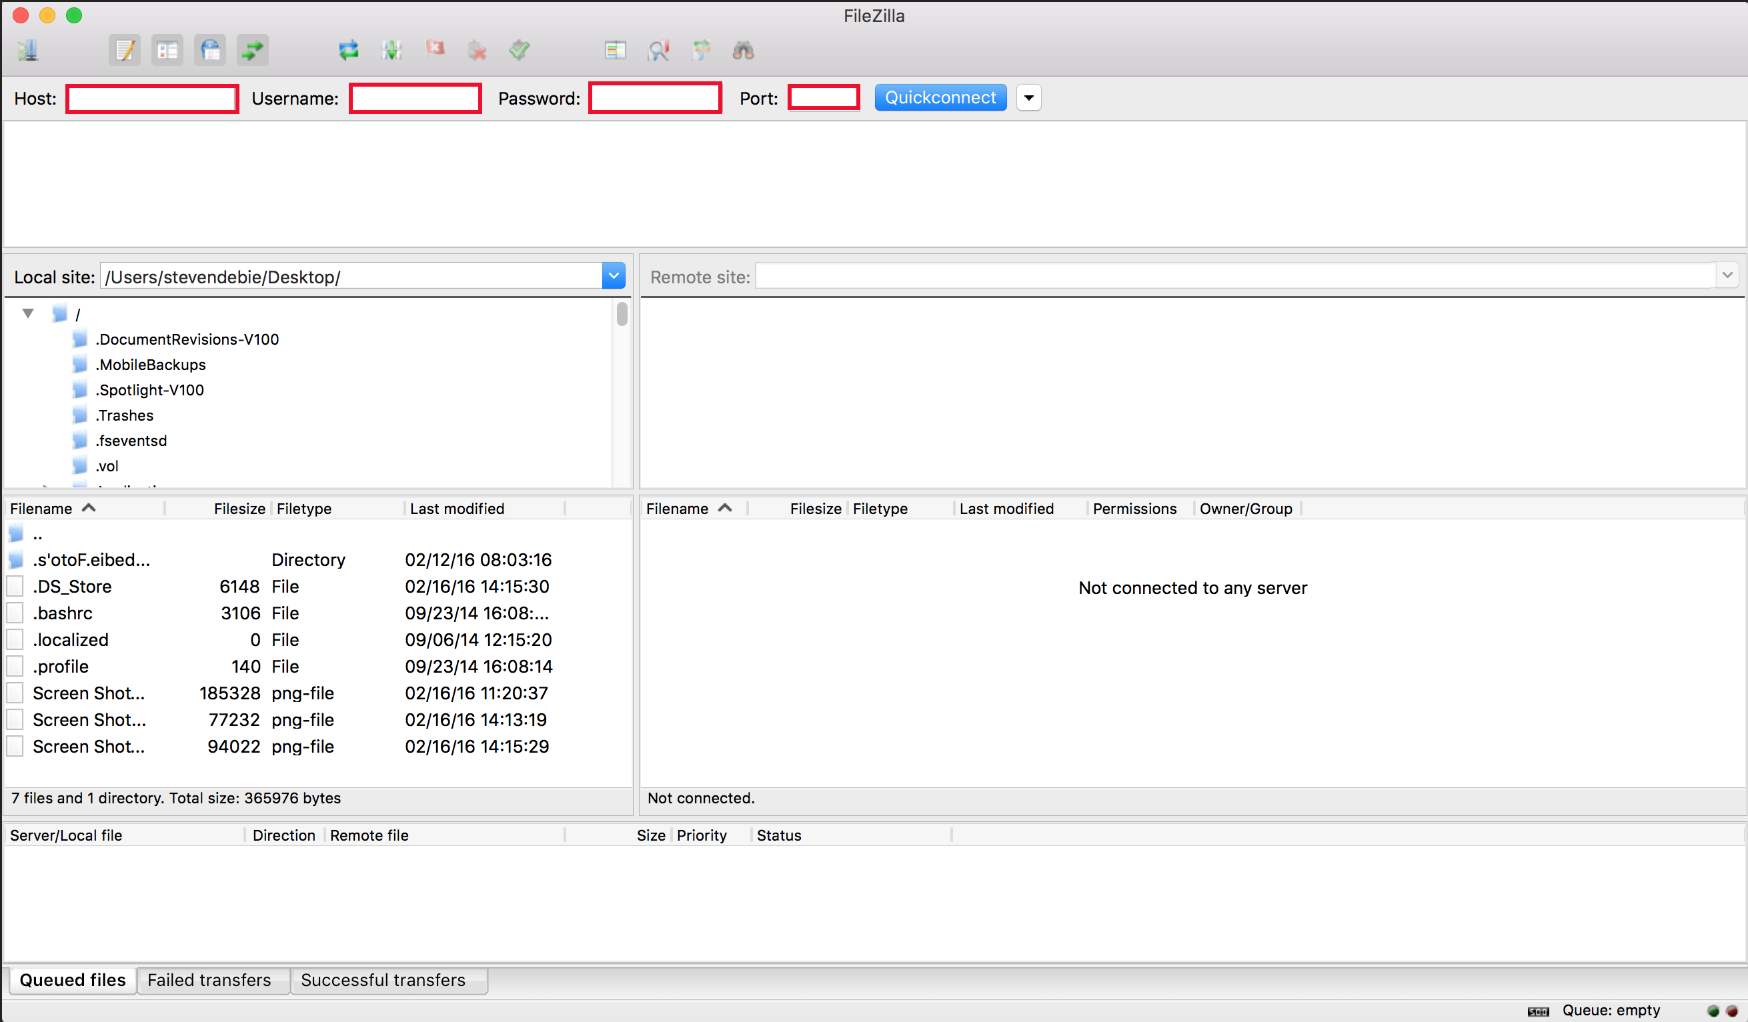
Task: Toggle the local directory tree display
Action: tap(168, 50)
